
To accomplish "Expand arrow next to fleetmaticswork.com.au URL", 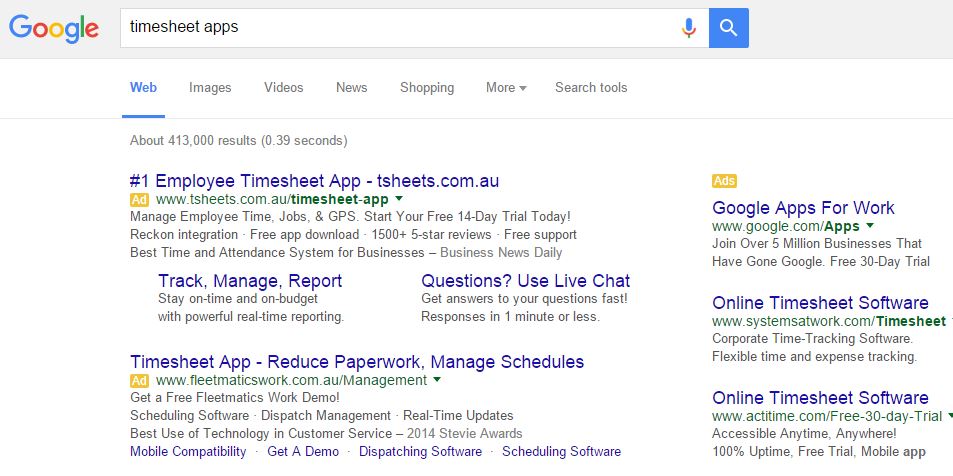I will tap(436, 379).
